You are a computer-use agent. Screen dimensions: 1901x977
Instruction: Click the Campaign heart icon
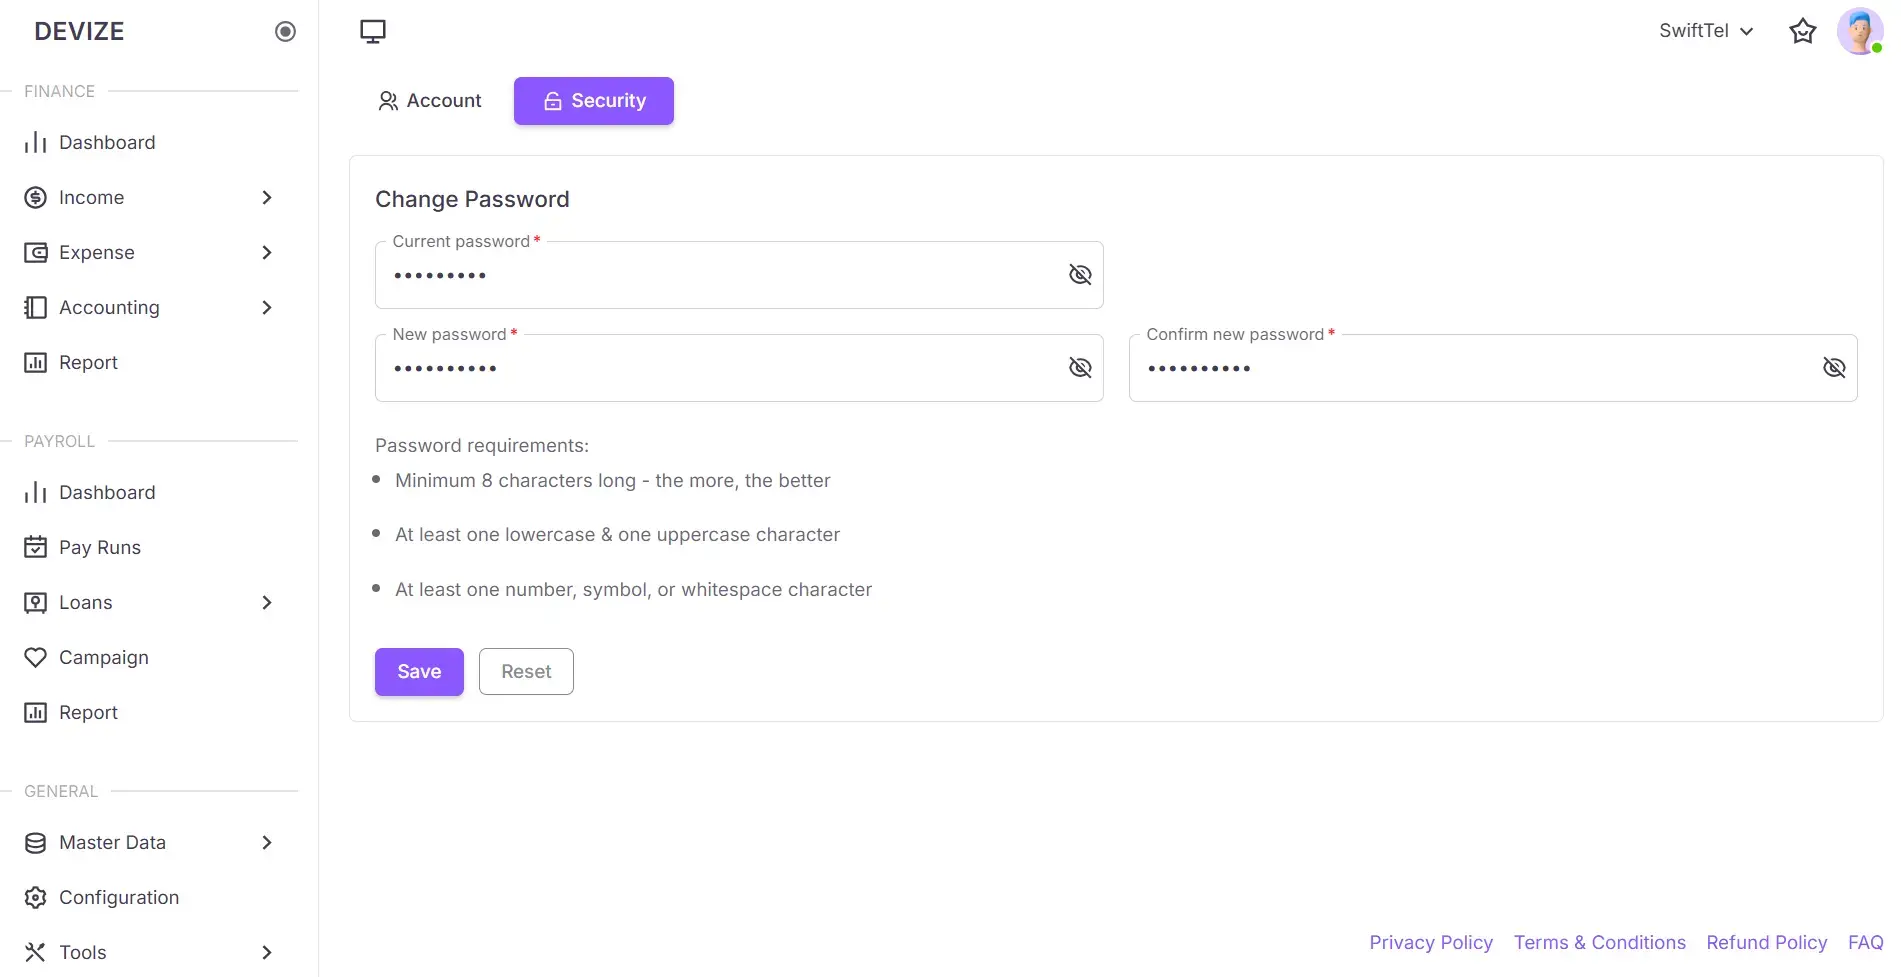pos(35,657)
